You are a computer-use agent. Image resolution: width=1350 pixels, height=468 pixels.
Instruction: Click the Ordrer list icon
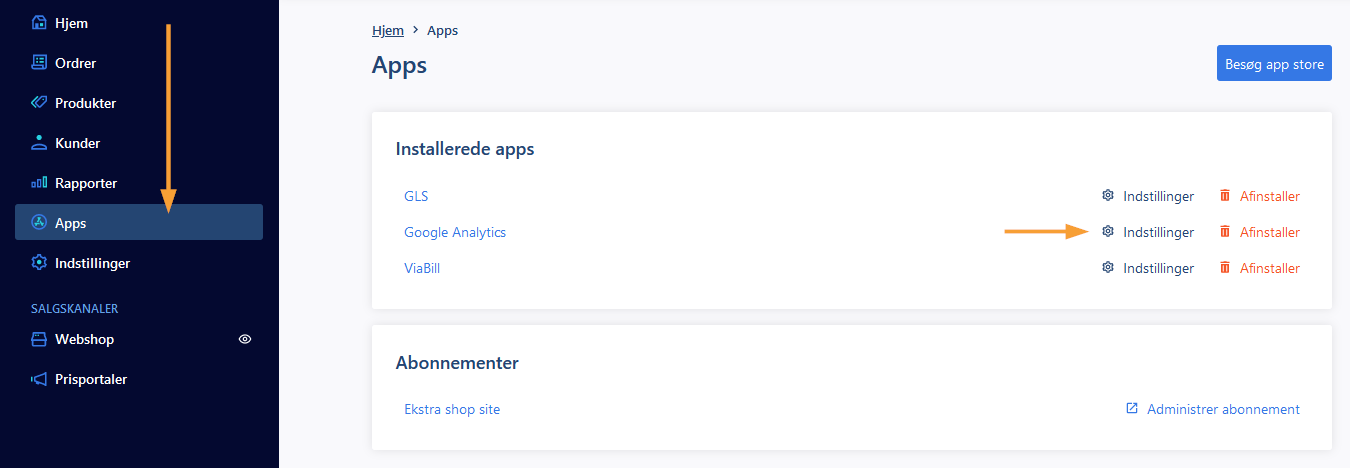click(39, 62)
